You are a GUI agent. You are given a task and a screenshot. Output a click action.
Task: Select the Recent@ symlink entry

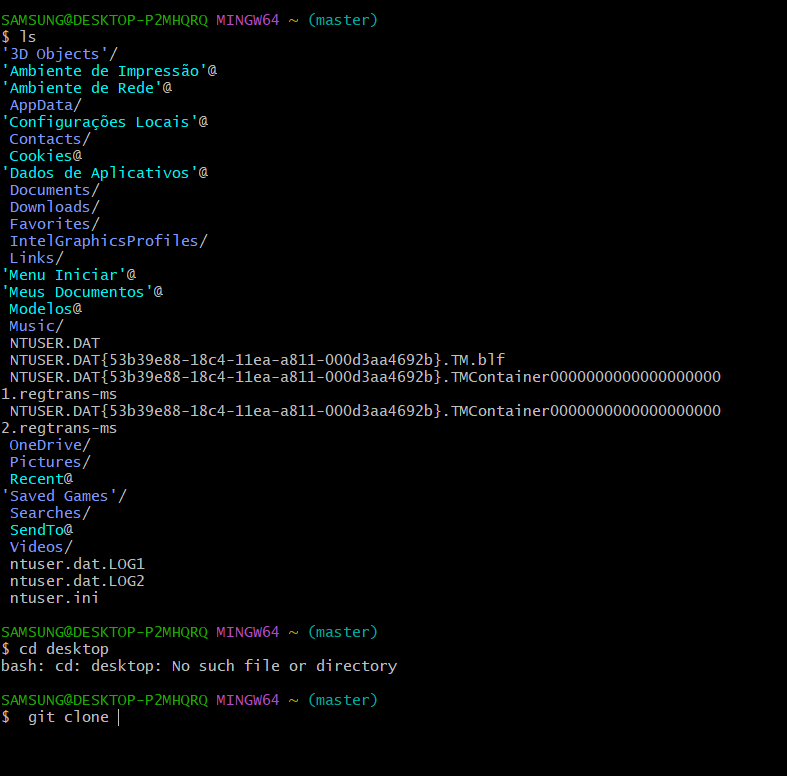pyautogui.click(x=41, y=479)
